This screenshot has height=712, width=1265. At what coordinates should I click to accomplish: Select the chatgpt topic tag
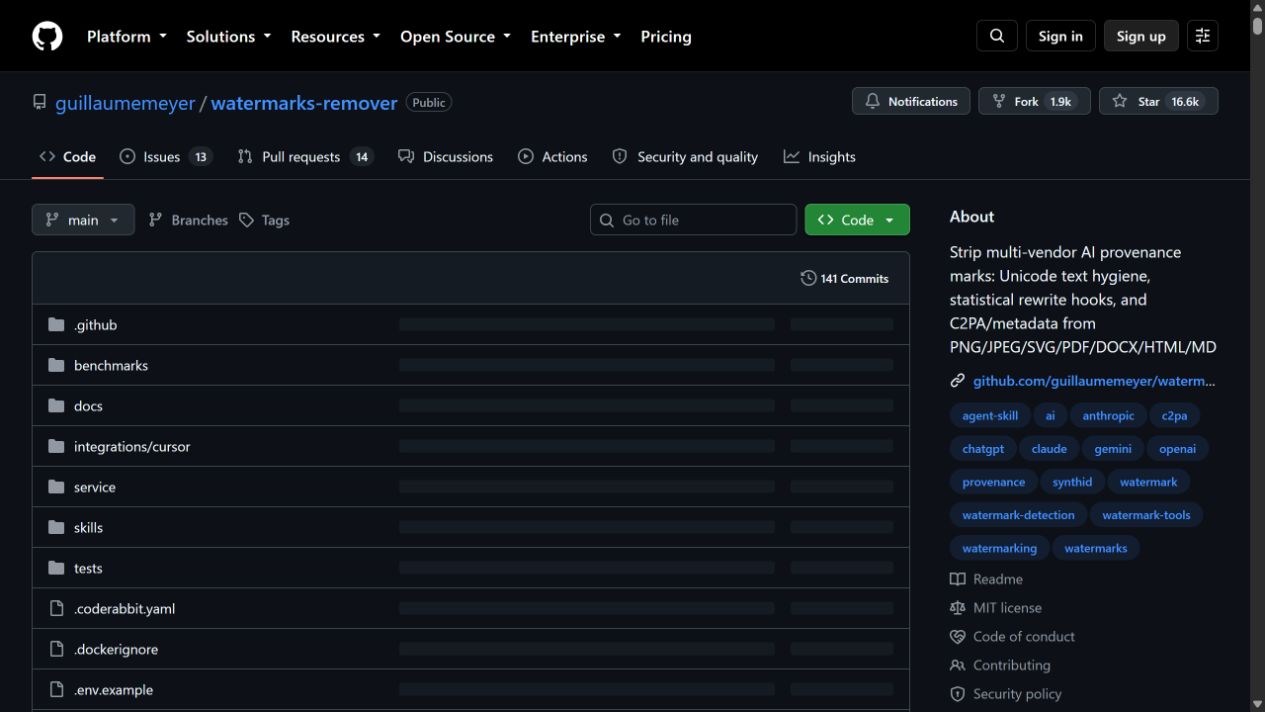983,449
